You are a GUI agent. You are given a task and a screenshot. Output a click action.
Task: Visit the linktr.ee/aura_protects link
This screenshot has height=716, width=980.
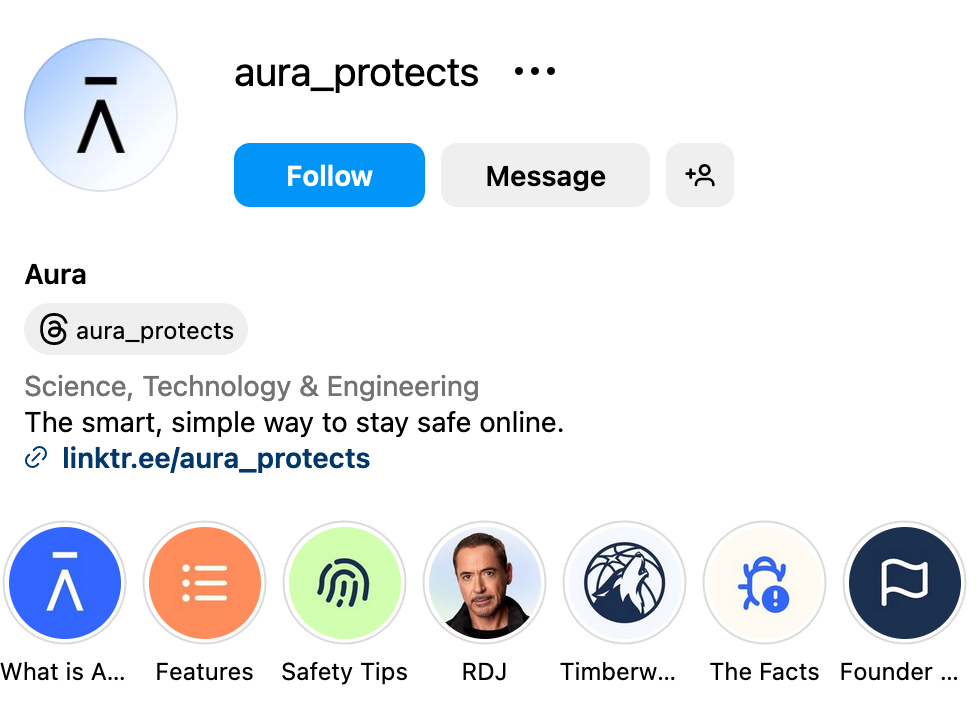216,459
